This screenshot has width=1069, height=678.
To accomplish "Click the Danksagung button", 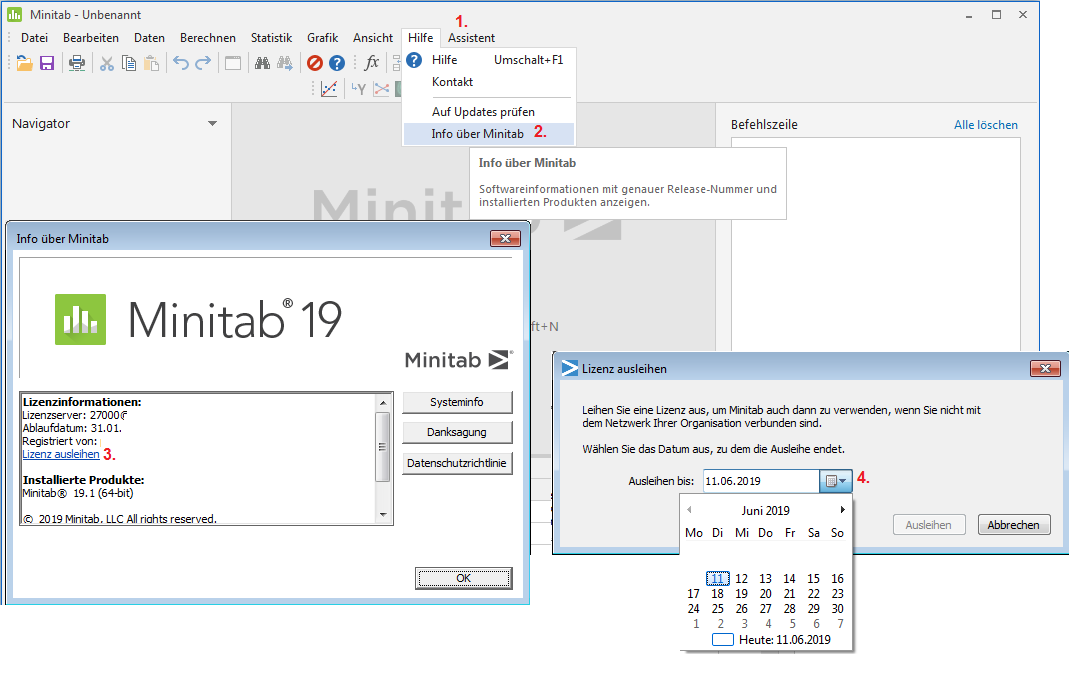I will [457, 432].
